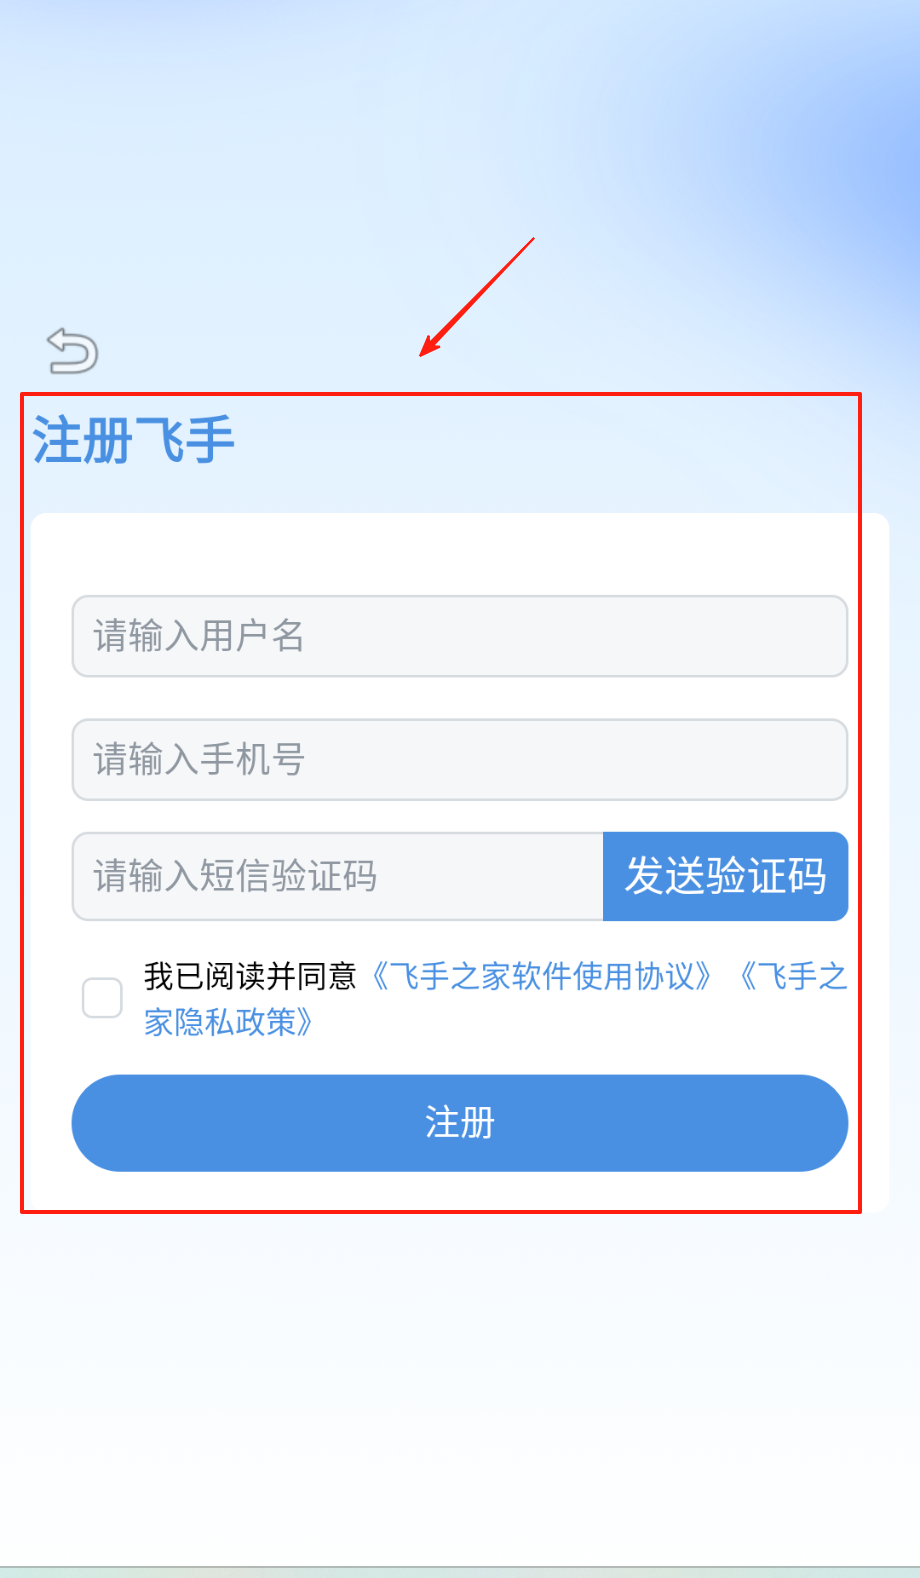Activate the 请输入短信验证码 SMS code field

(x=338, y=876)
